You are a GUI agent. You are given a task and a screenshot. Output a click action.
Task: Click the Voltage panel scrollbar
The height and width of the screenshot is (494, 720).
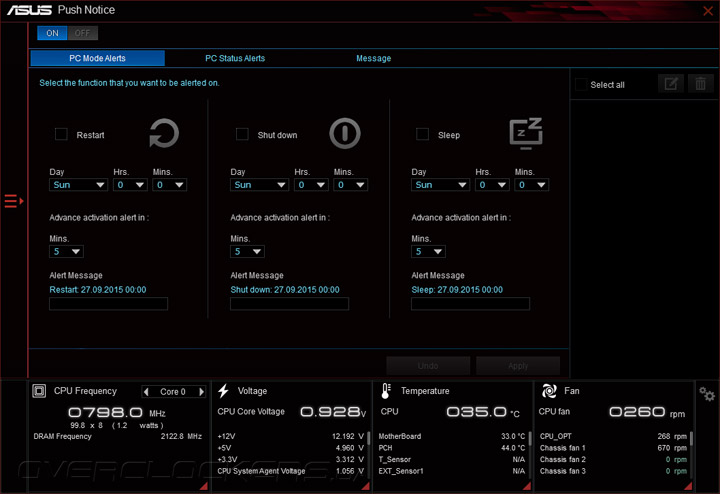click(368, 438)
